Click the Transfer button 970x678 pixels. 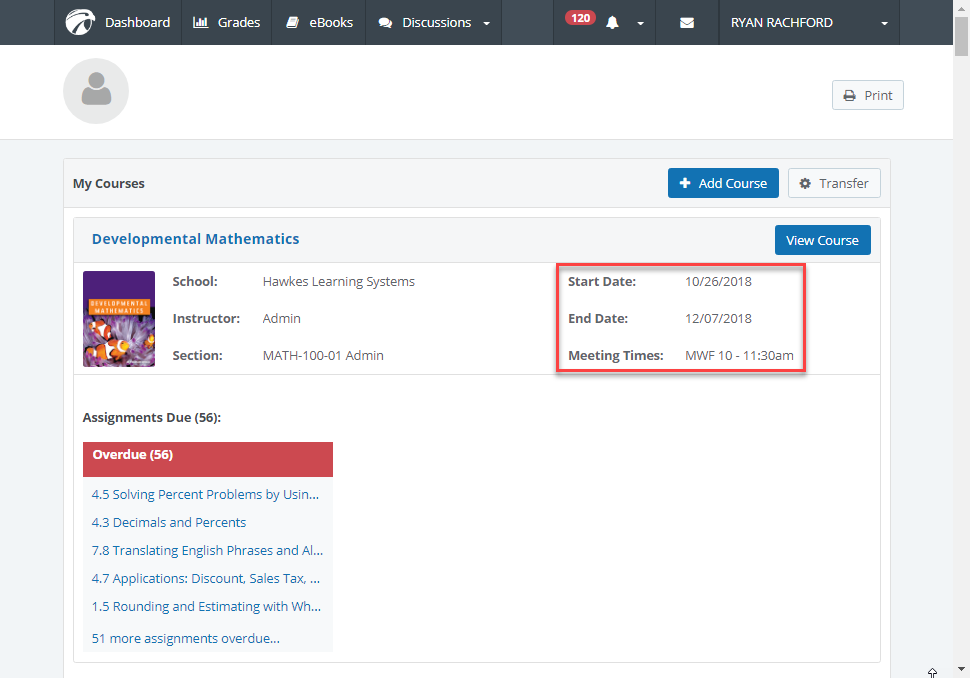(834, 183)
